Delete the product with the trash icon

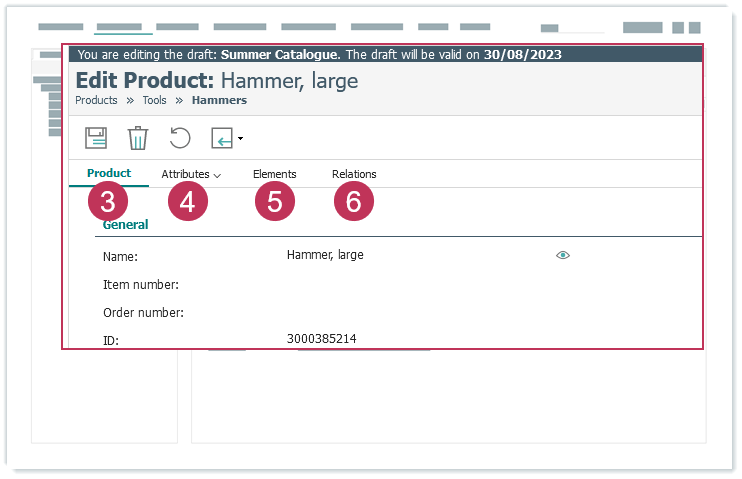[138, 138]
